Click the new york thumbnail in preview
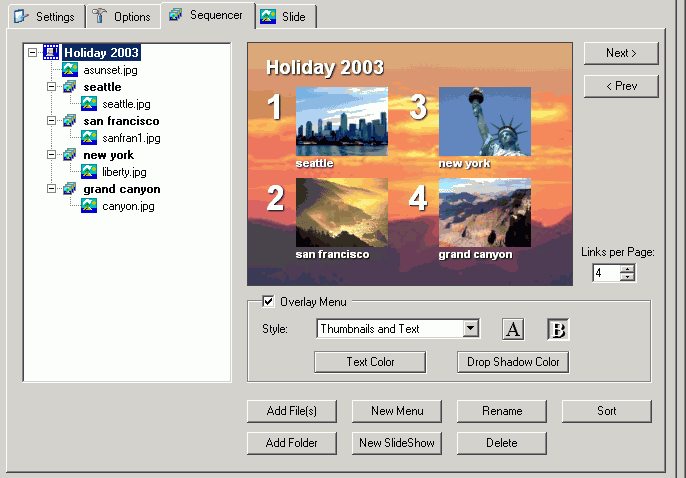The height and width of the screenshot is (478, 686). [485, 121]
